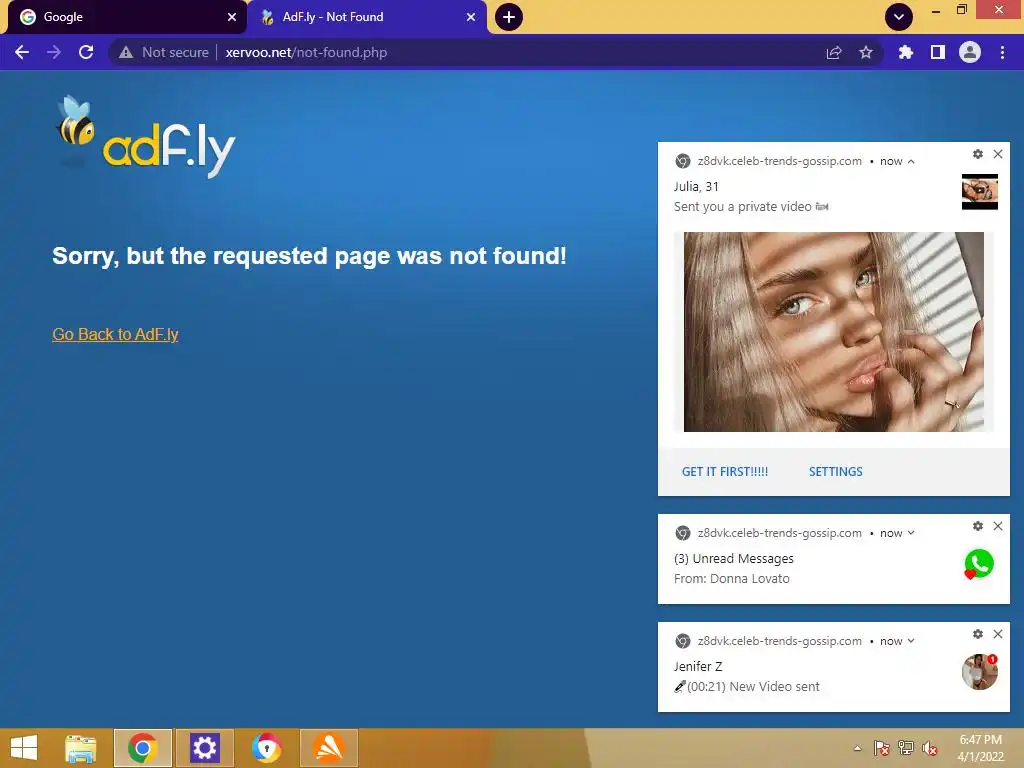Viewport: 1024px width, 768px height.
Task: Click the muted volume tray icon
Action: click(930, 748)
